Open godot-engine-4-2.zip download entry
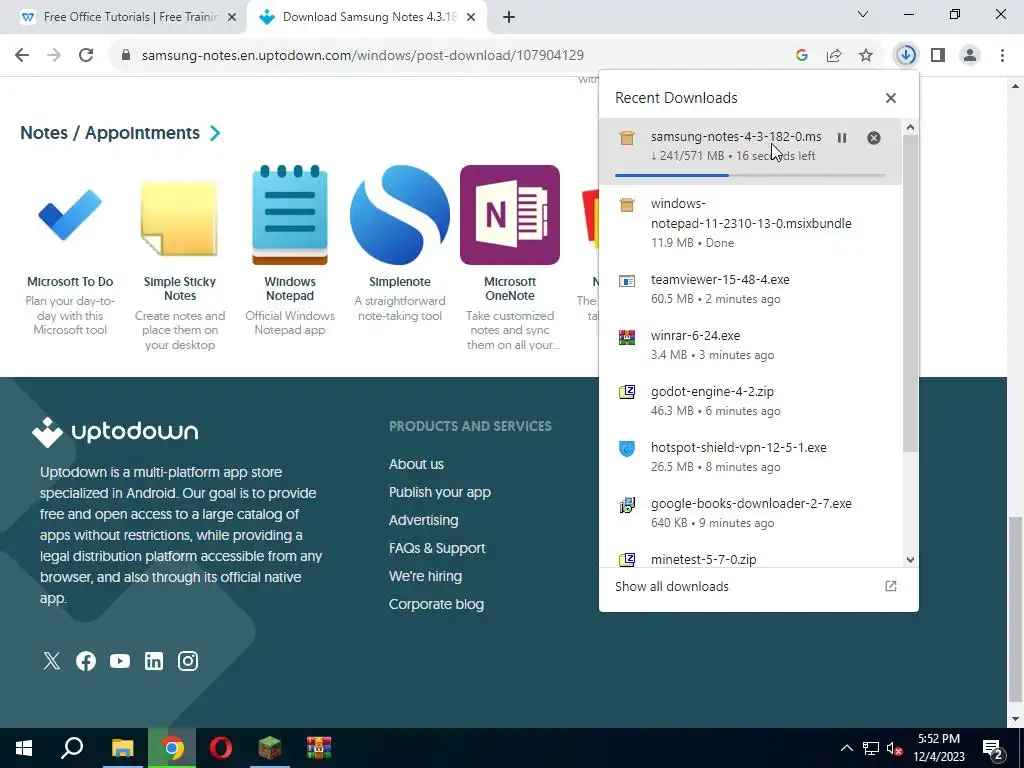Image resolution: width=1024 pixels, height=768 pixels. [x=751, y=401]
